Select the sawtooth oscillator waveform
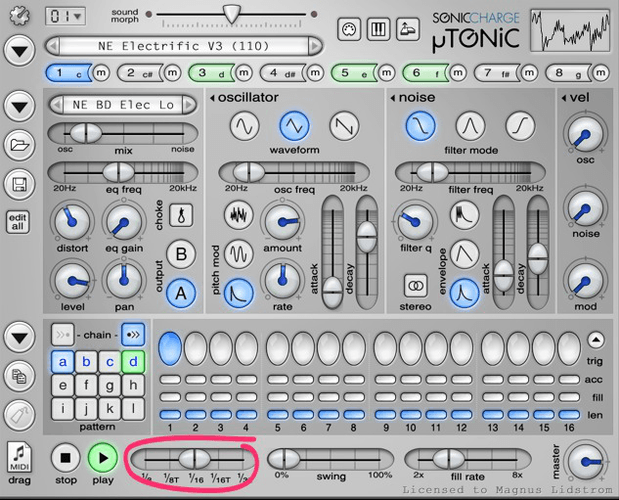 point(344,126)
